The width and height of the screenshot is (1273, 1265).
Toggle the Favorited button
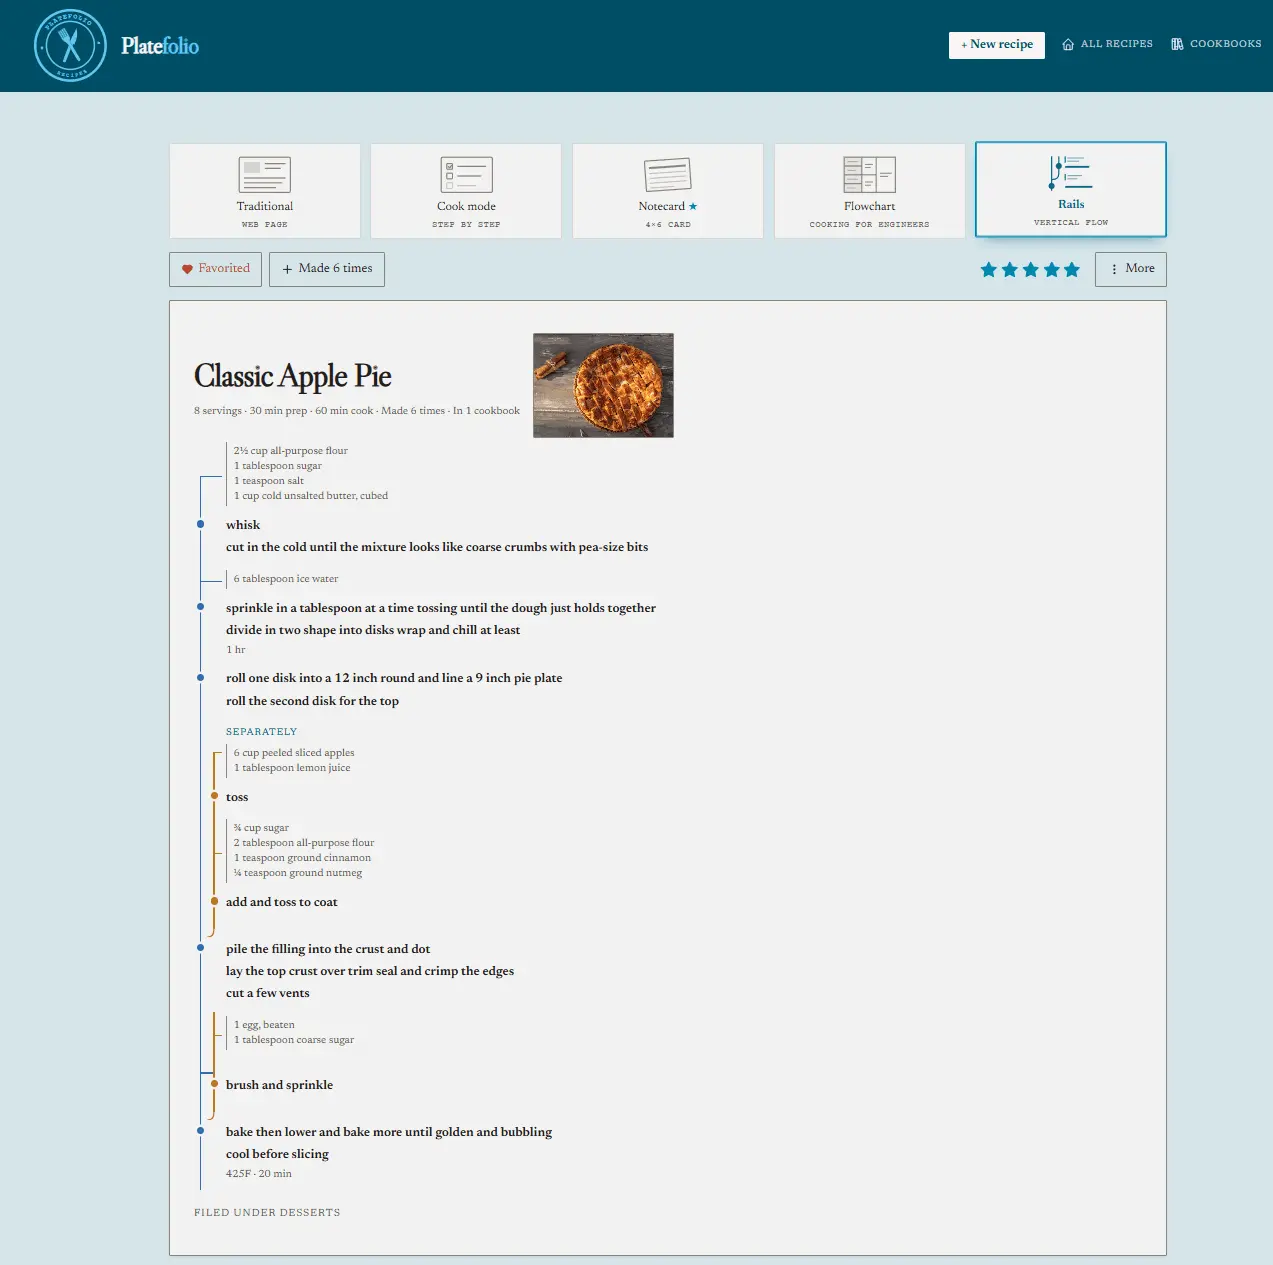[216, 269]
